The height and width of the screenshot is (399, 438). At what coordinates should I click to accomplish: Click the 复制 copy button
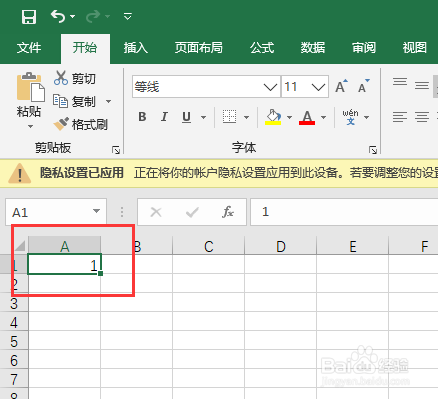pyautogui.click(x=74, y=101)
